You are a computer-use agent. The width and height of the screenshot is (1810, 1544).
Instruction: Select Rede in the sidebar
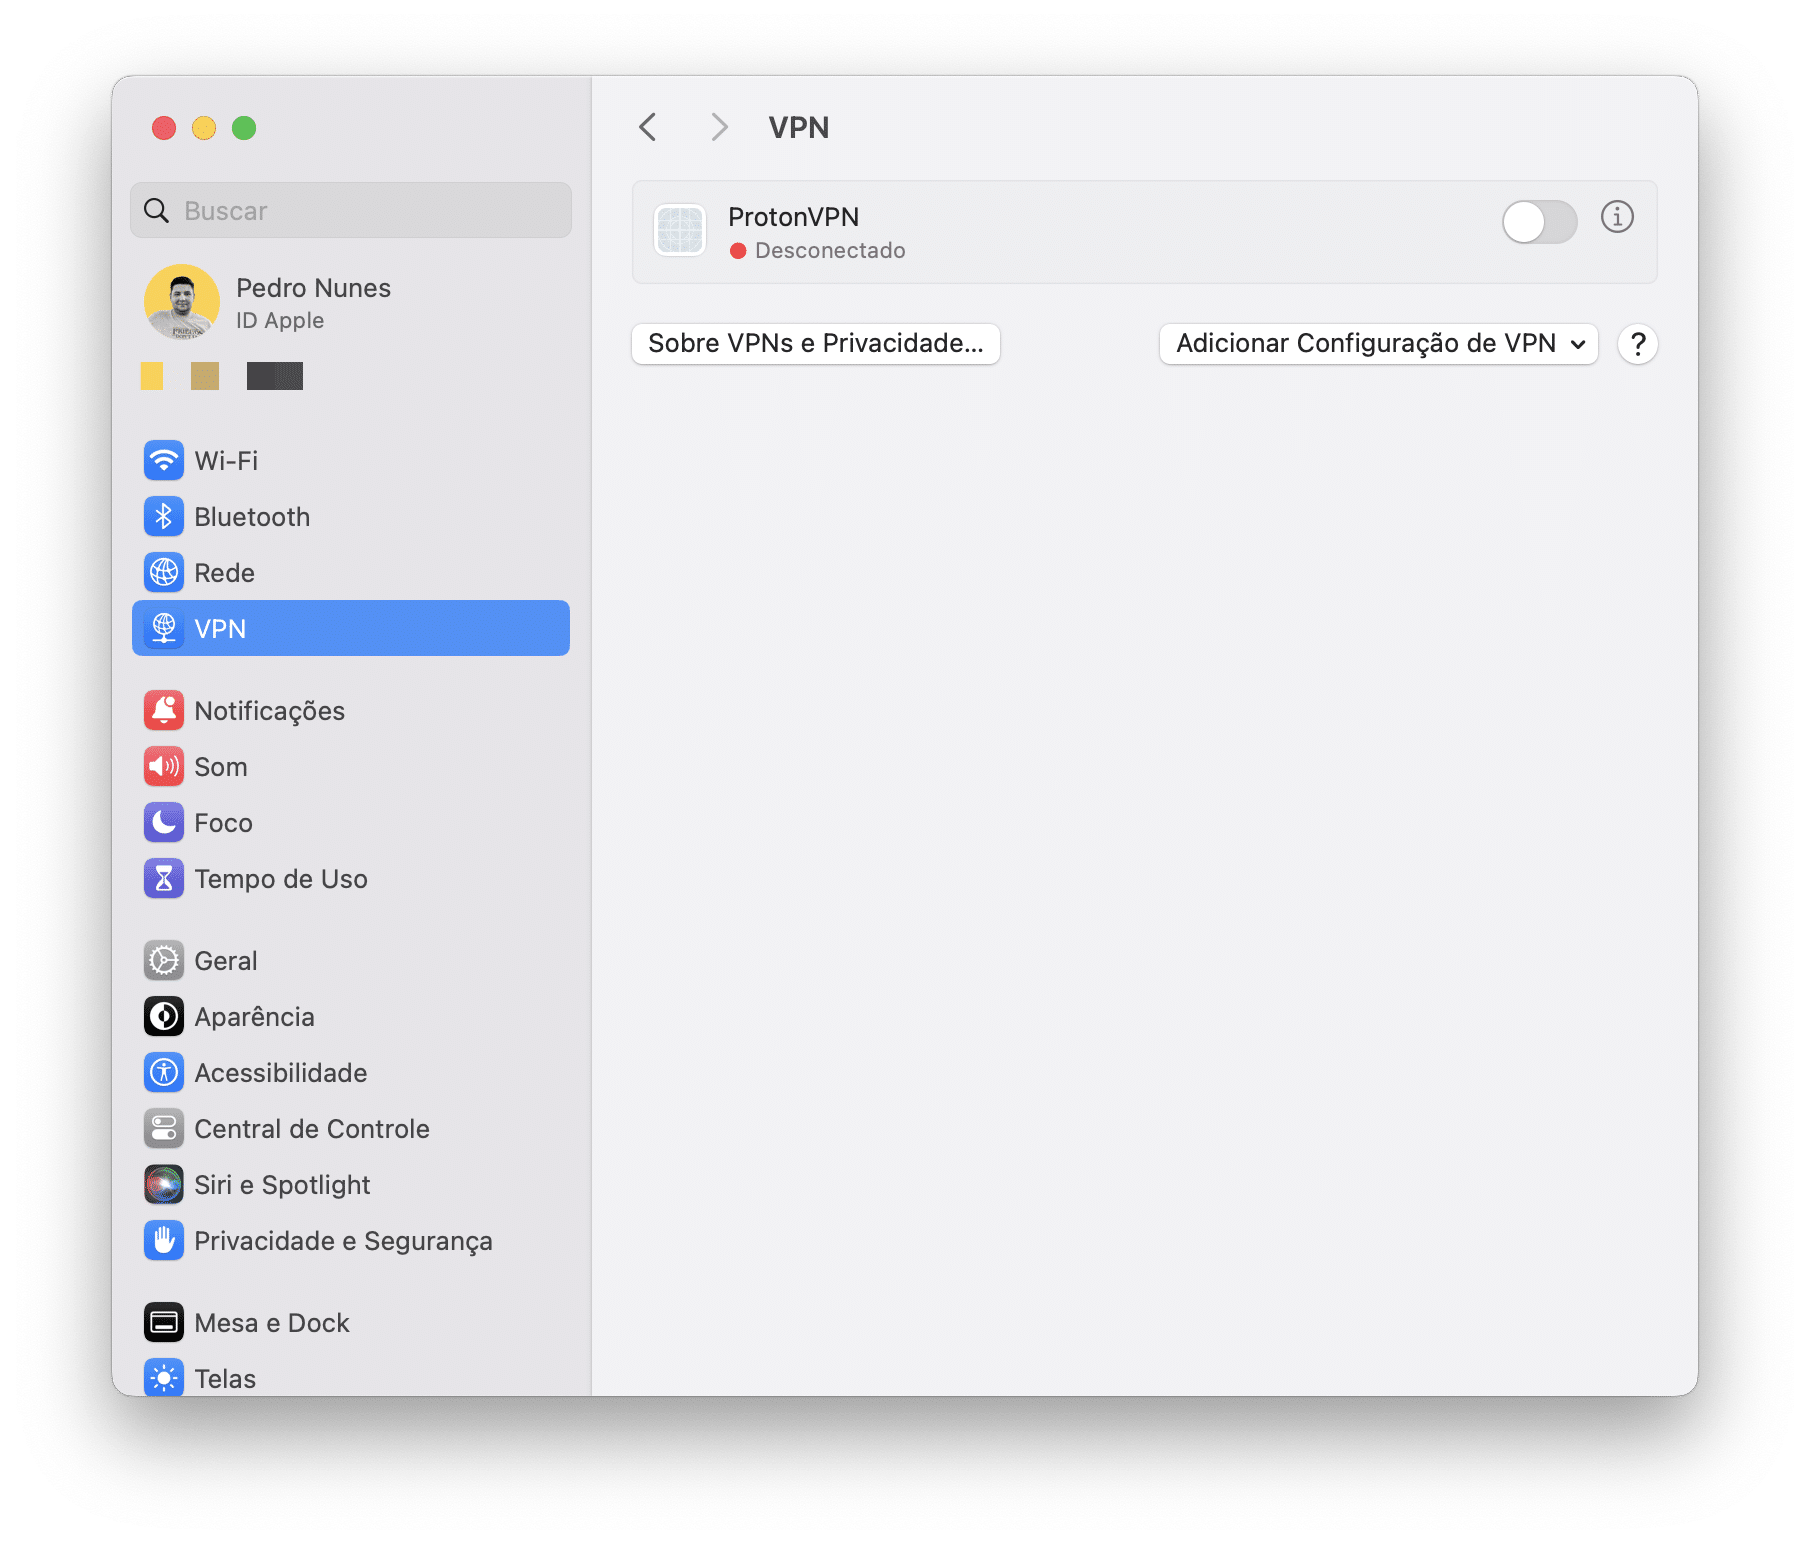pyautogui.click(x=351, y=572)
